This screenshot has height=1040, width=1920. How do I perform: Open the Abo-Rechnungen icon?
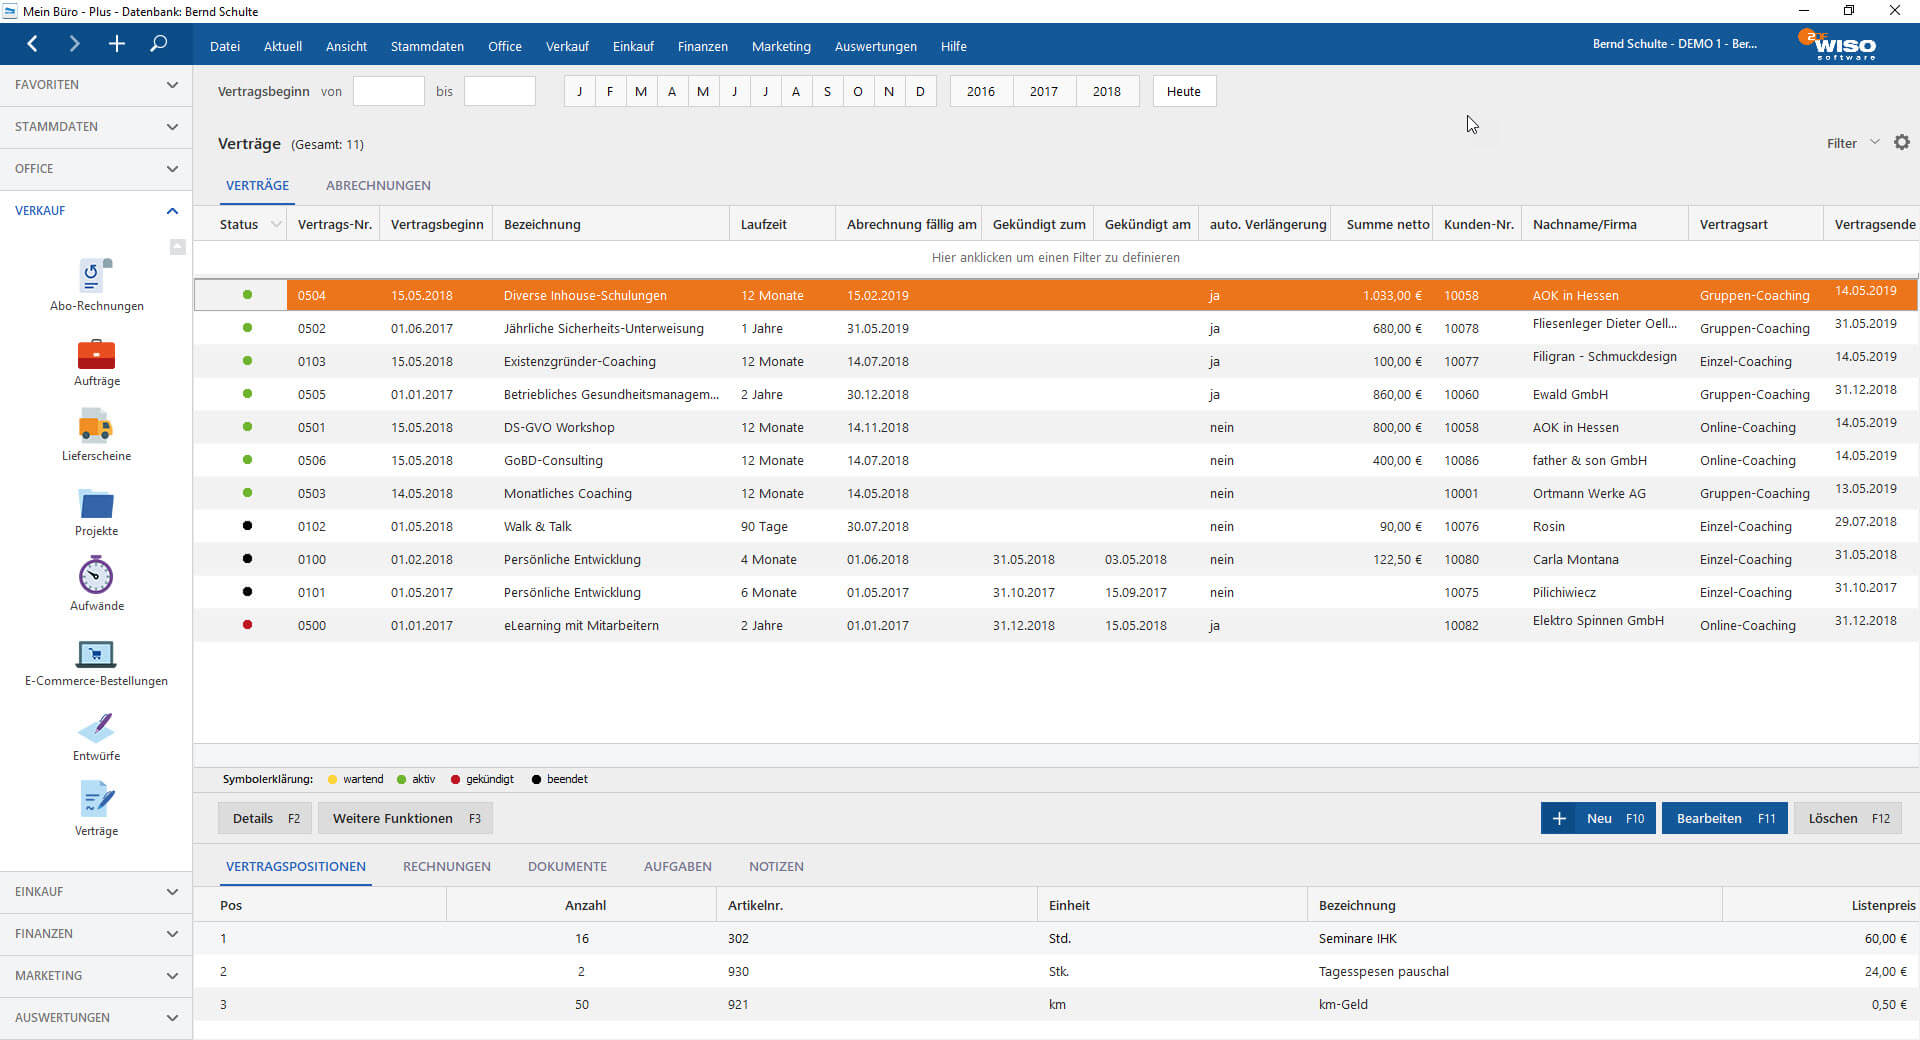[96, 275]
